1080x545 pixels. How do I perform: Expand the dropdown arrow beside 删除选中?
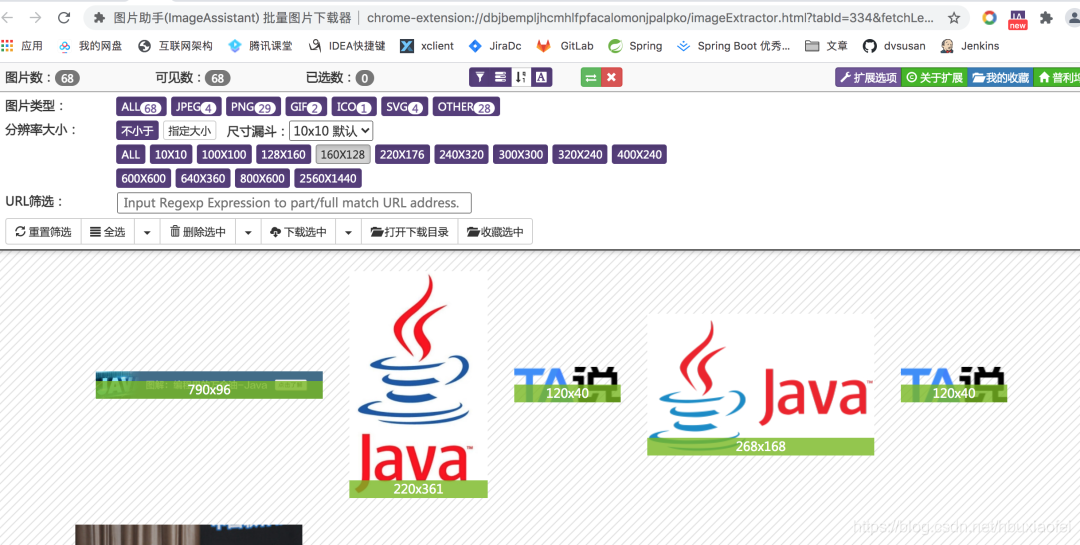pyautogui.click(x=249, y=232)
